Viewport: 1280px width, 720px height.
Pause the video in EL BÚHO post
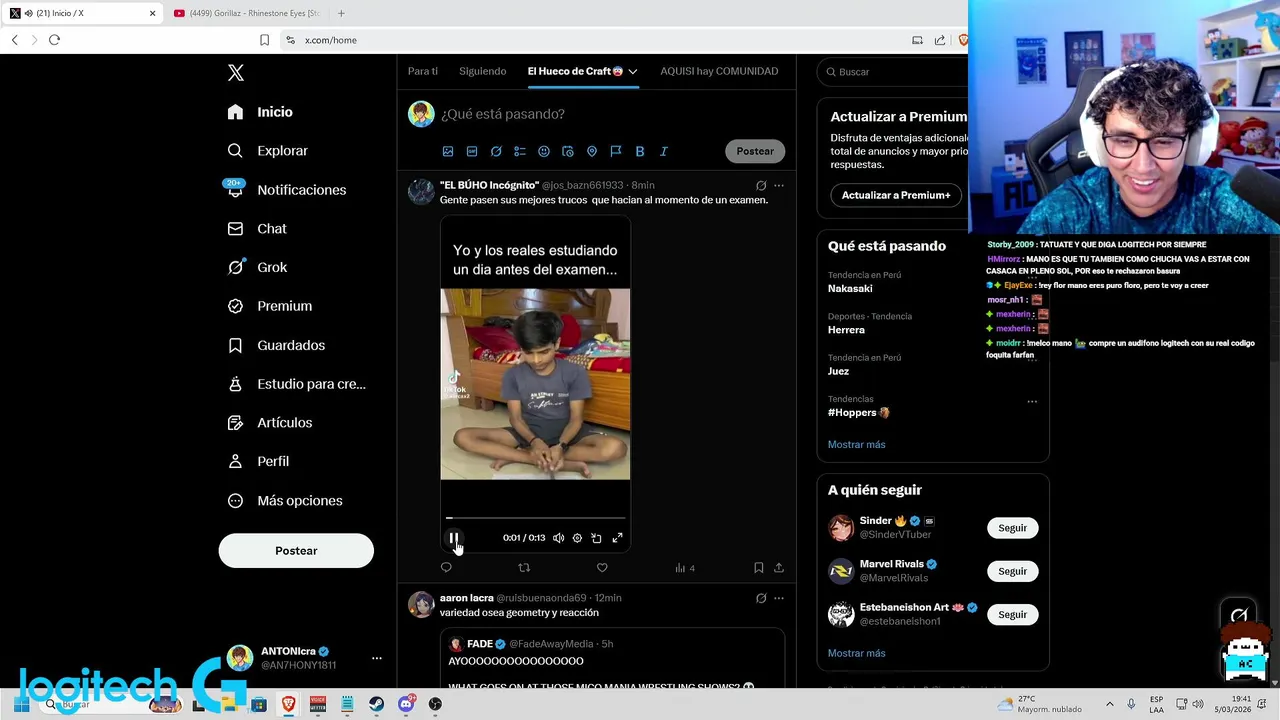(453, 538)
